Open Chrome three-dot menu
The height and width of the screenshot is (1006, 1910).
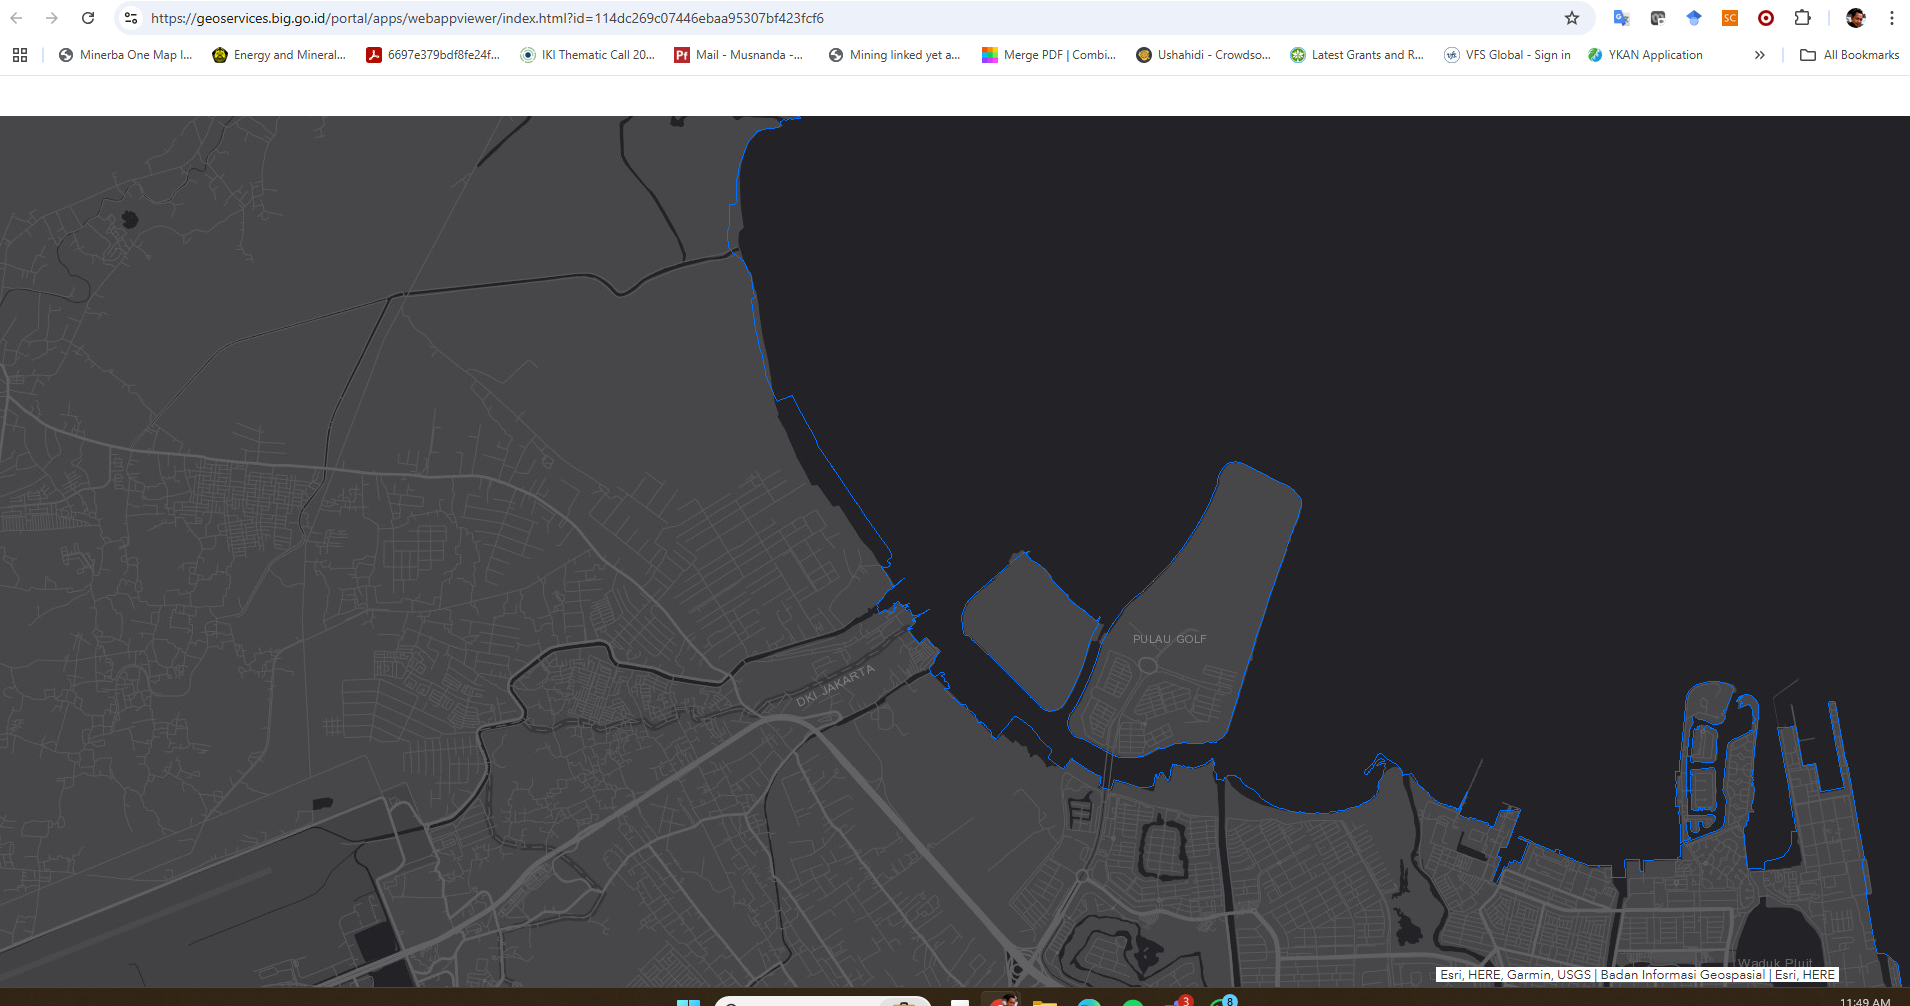point(1891,18)
